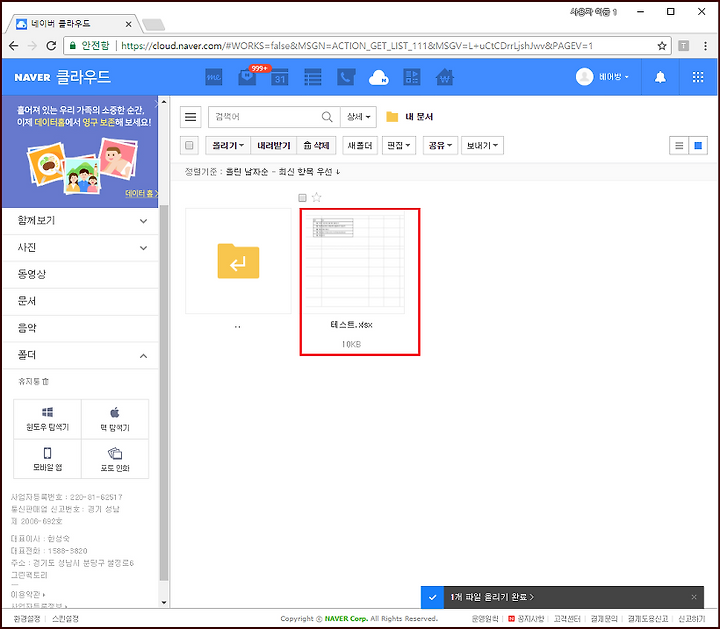Viewport: 720px width, 629px height.
Task: Open Naver Mail icon with 999+ badge
Action: [x=248, y=77]
